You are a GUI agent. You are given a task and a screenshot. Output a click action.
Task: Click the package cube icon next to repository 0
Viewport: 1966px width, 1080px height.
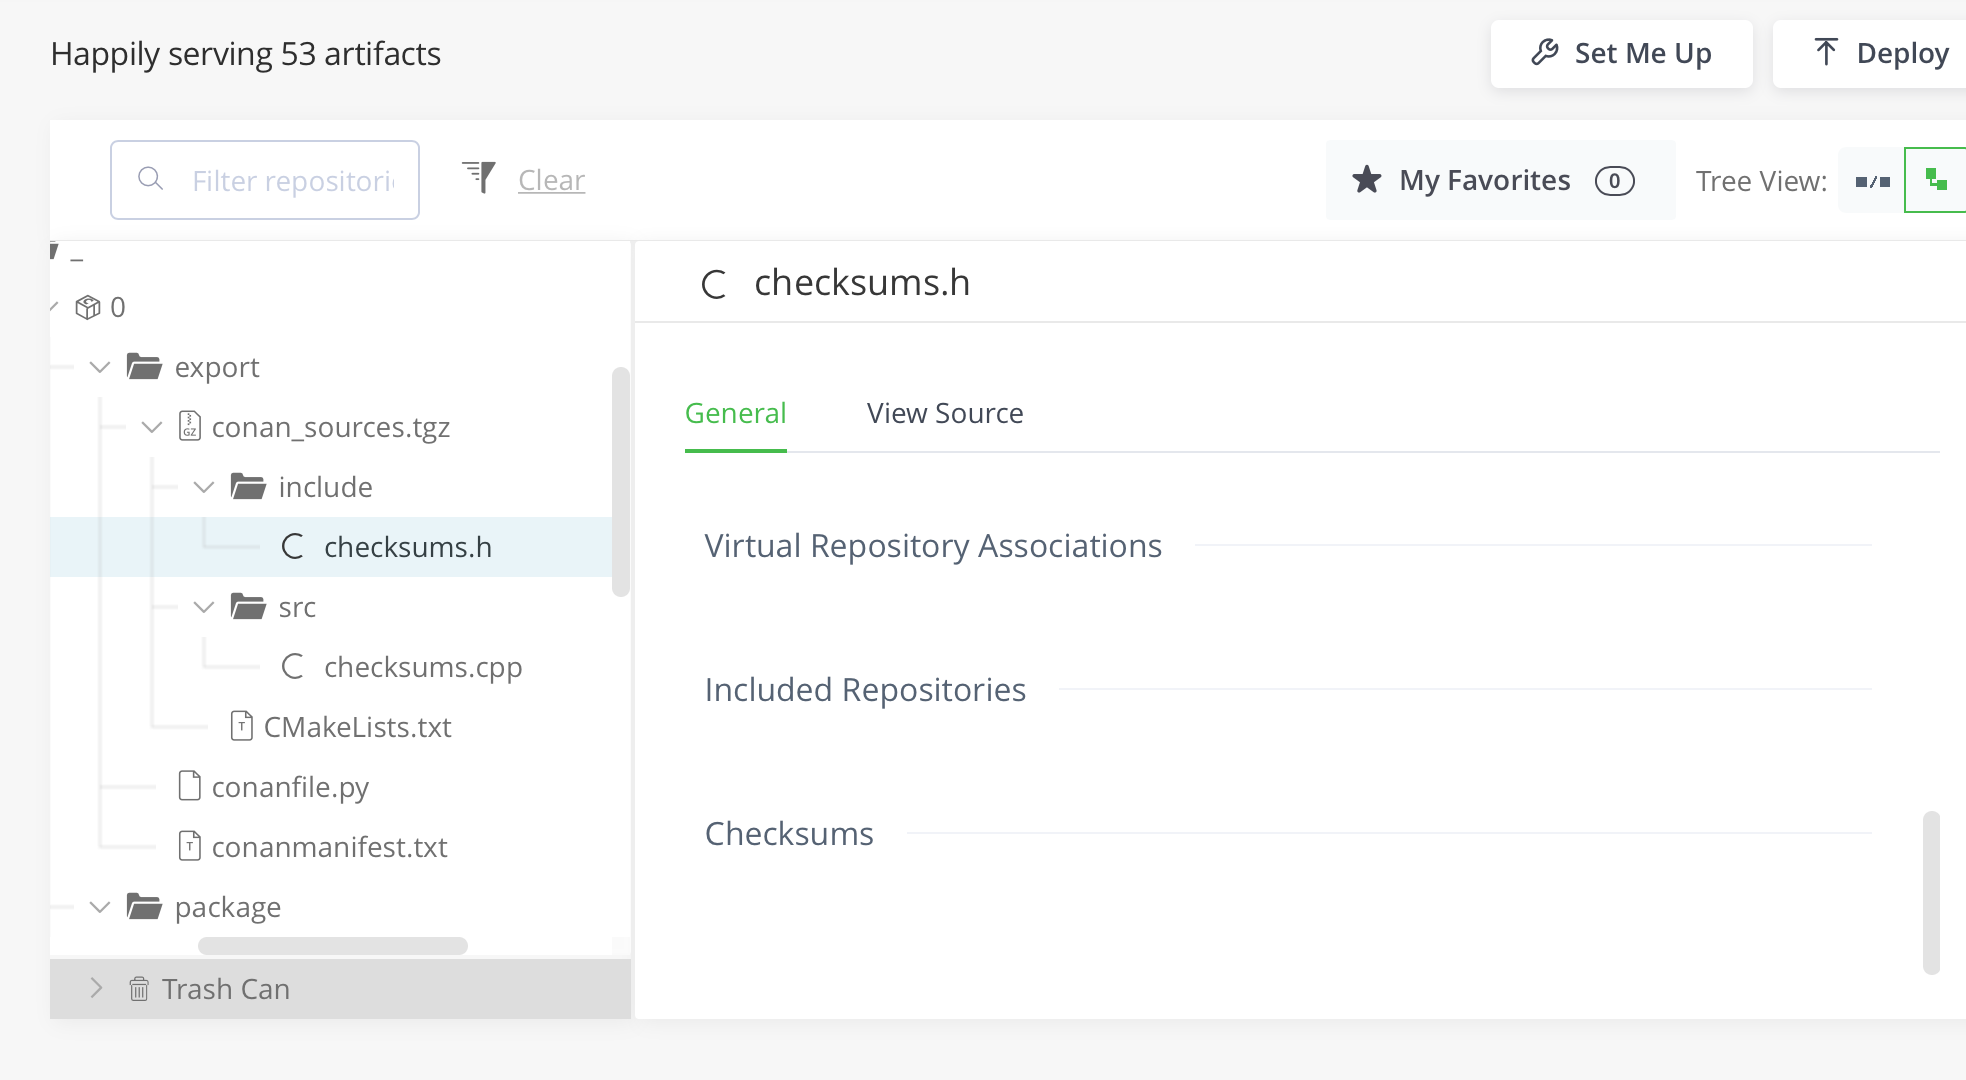pyautogui.click(x=89, y=307)
